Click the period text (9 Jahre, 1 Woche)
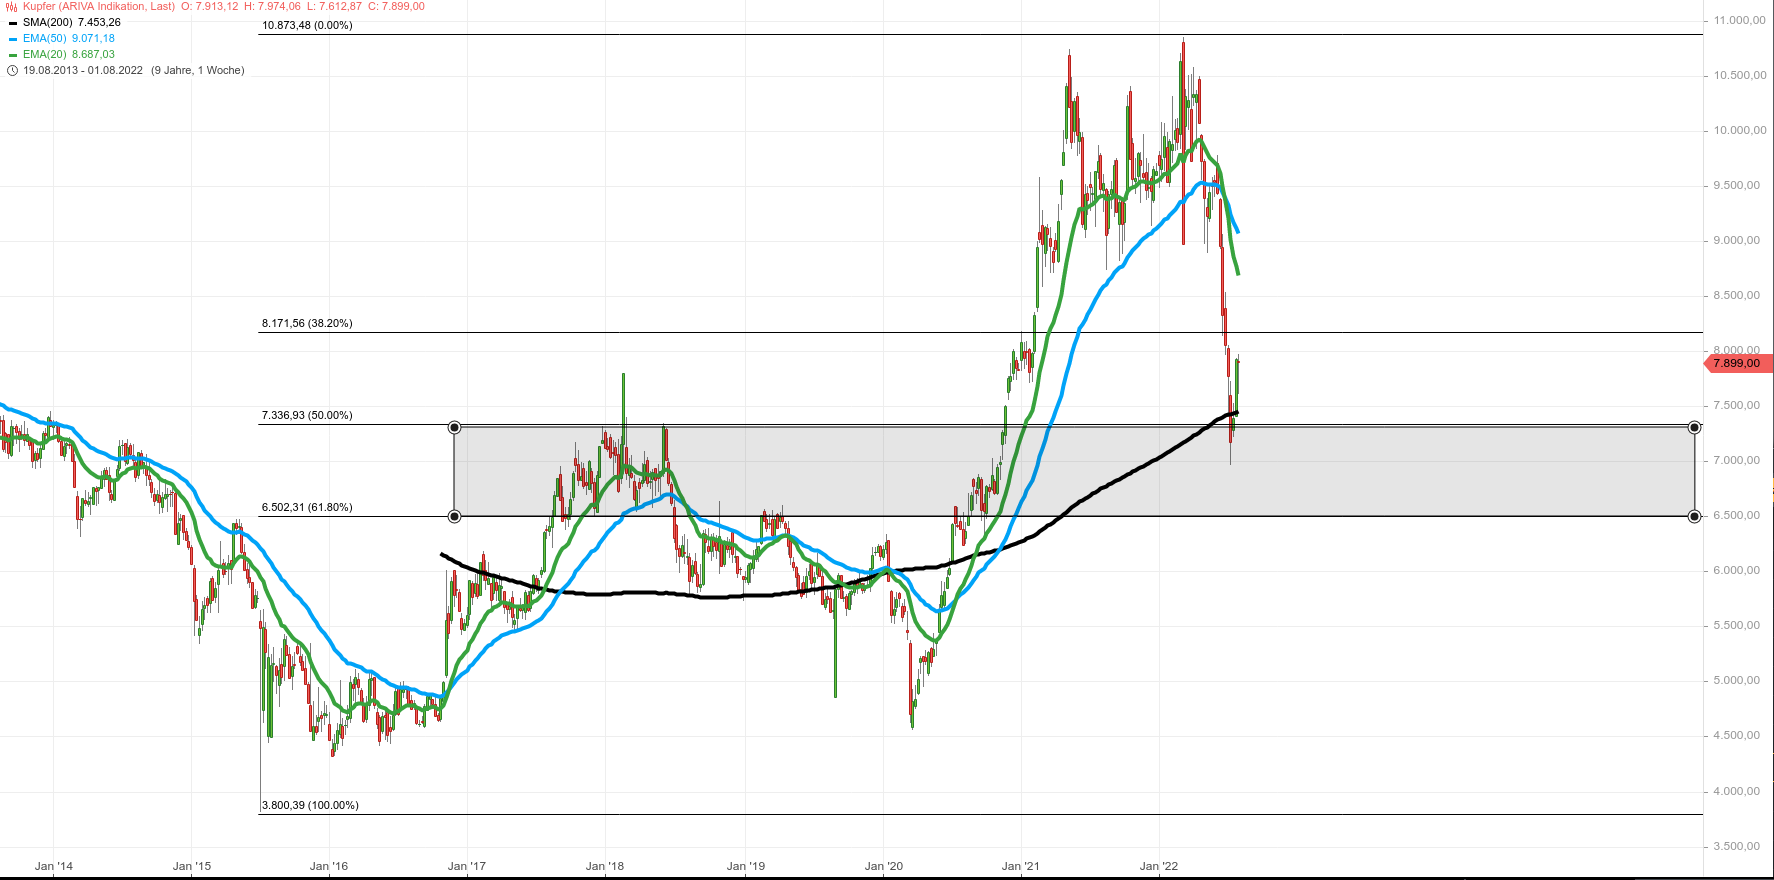Image resolution: width=1774 pixels, height=880 pixels. 198,70
